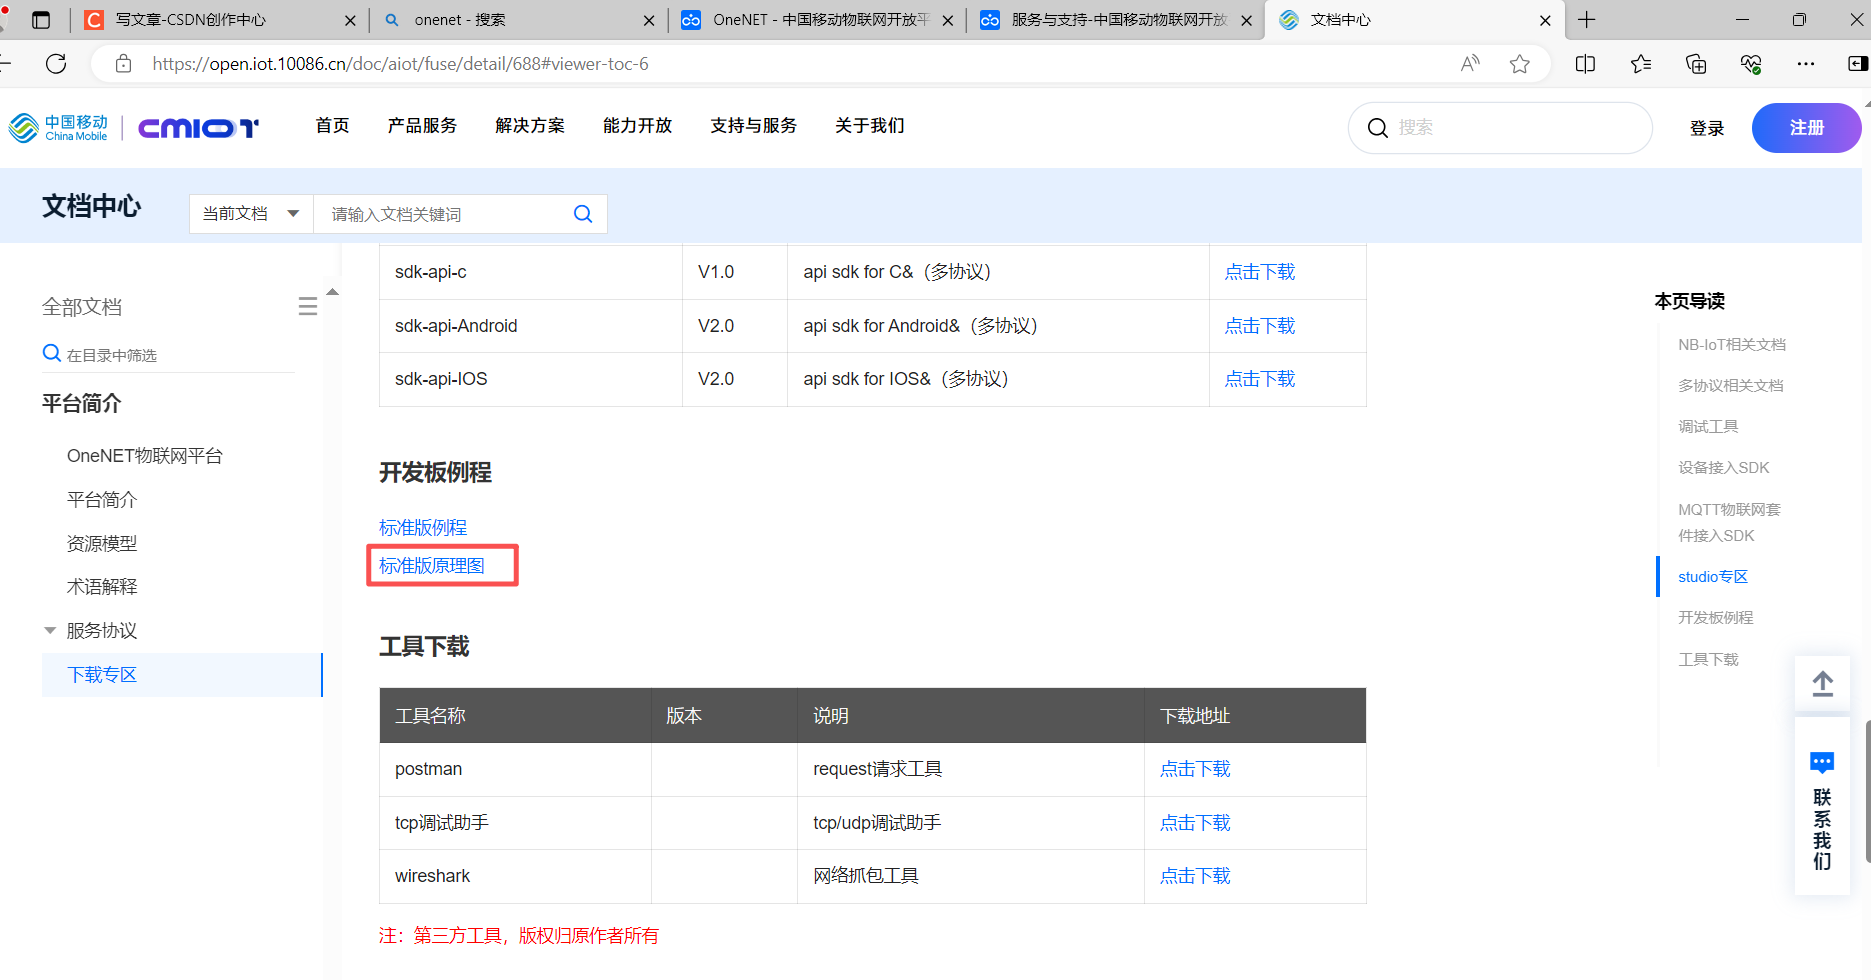Open browser Settings and more menu
This screenshot has height=980, width=1871.
point(1806,64)
